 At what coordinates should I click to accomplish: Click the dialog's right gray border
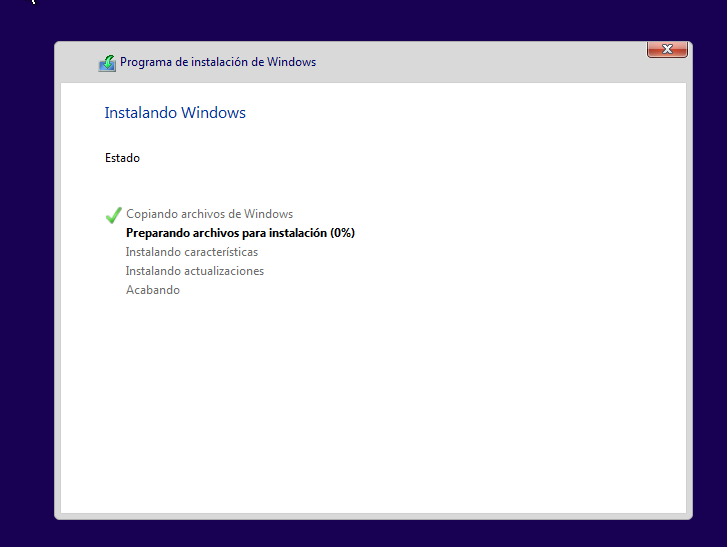689,300
